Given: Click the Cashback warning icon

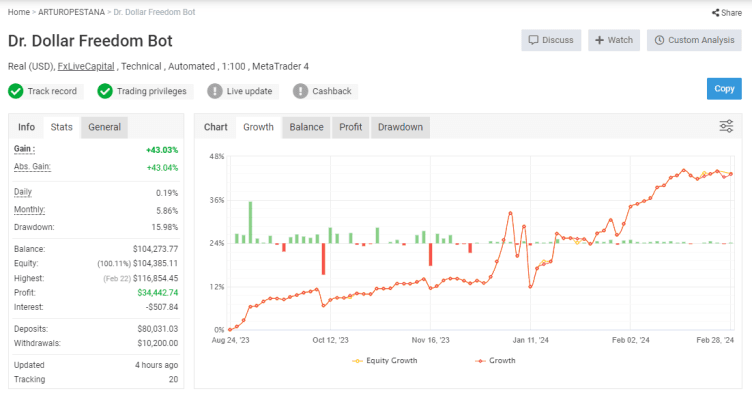Looking at the screenshot, I should click(300, 91).
